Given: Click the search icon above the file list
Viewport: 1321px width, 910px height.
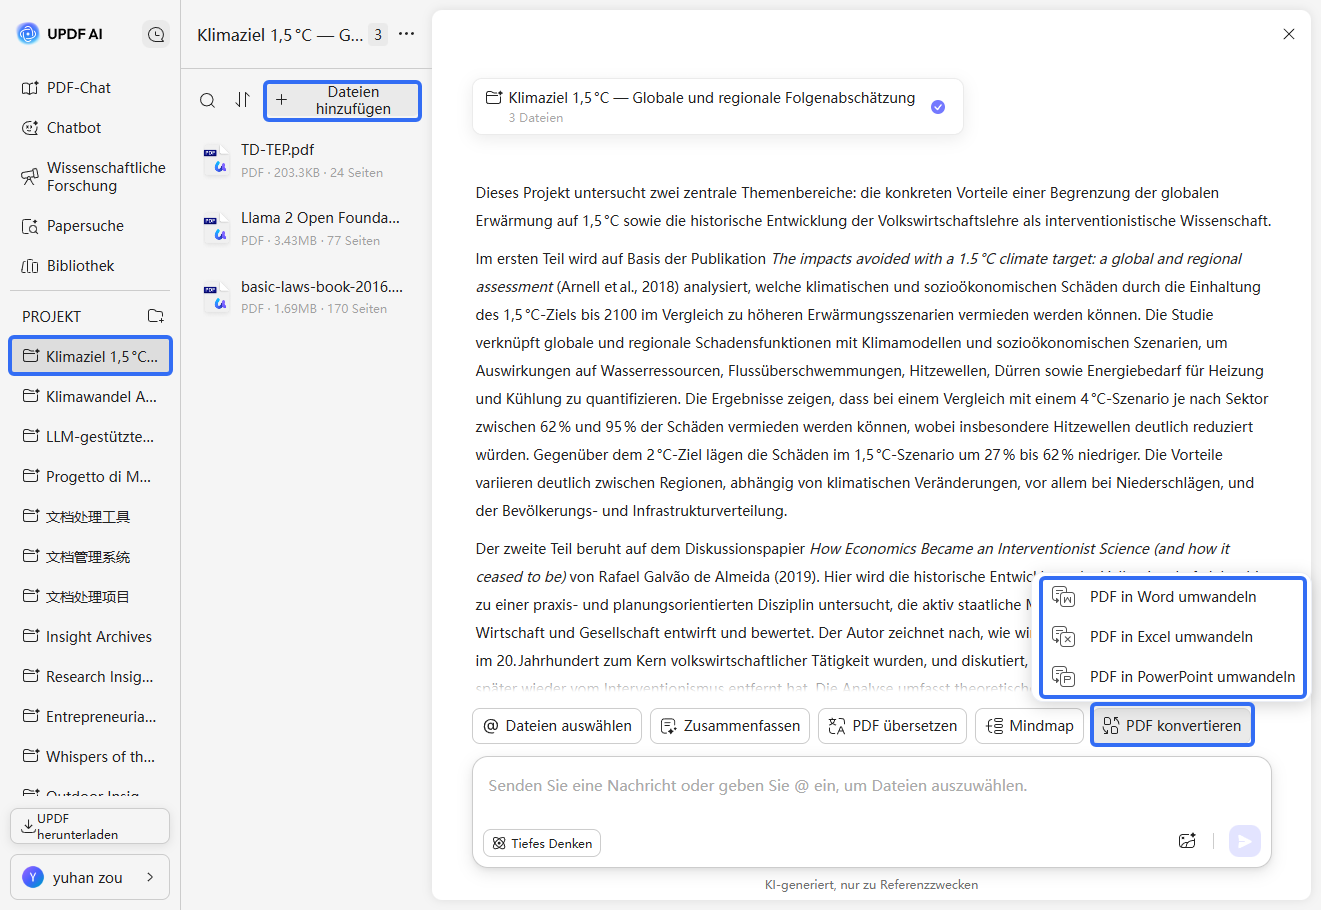Looking at the screenshot, I should pyautogui.click(x=207, y=100).
